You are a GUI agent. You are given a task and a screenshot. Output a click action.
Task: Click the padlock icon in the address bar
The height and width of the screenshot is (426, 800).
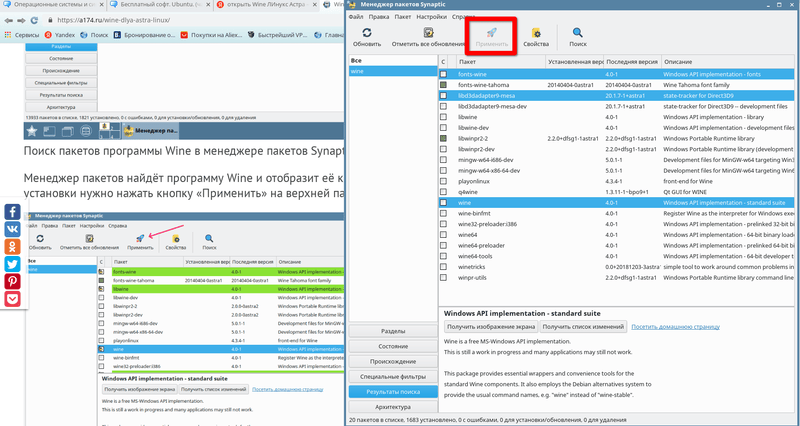click(x=50, y=20)
